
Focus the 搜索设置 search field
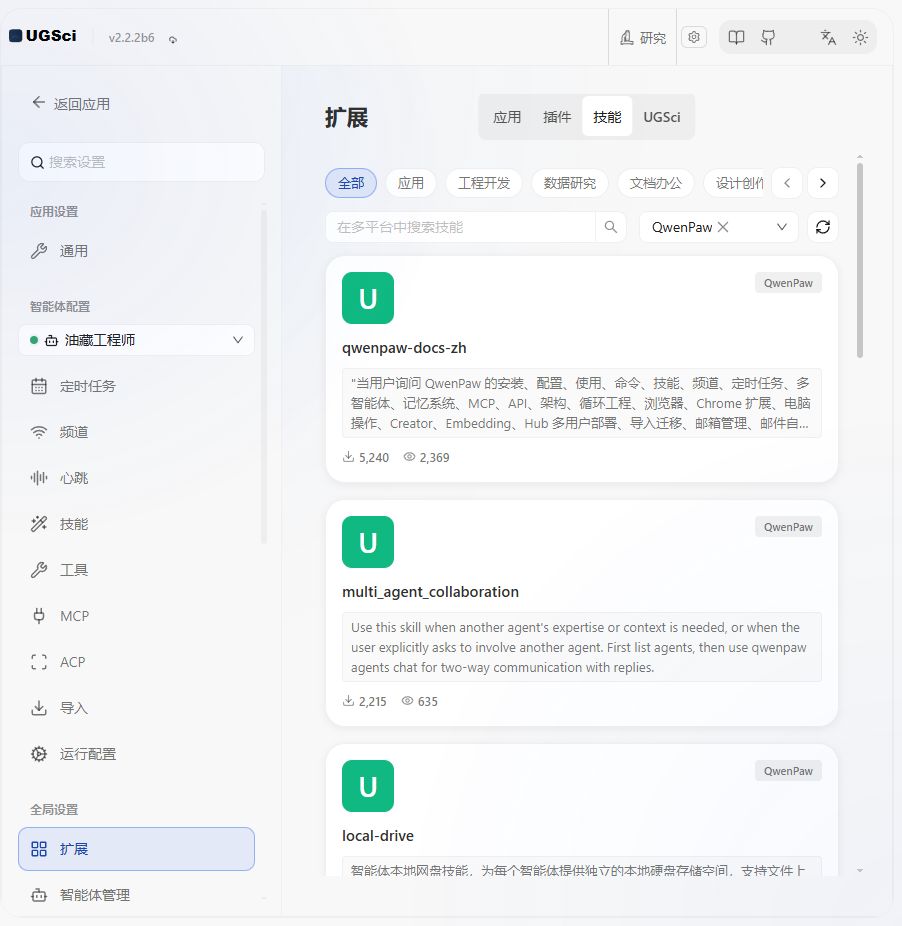(x=141, y=162)
